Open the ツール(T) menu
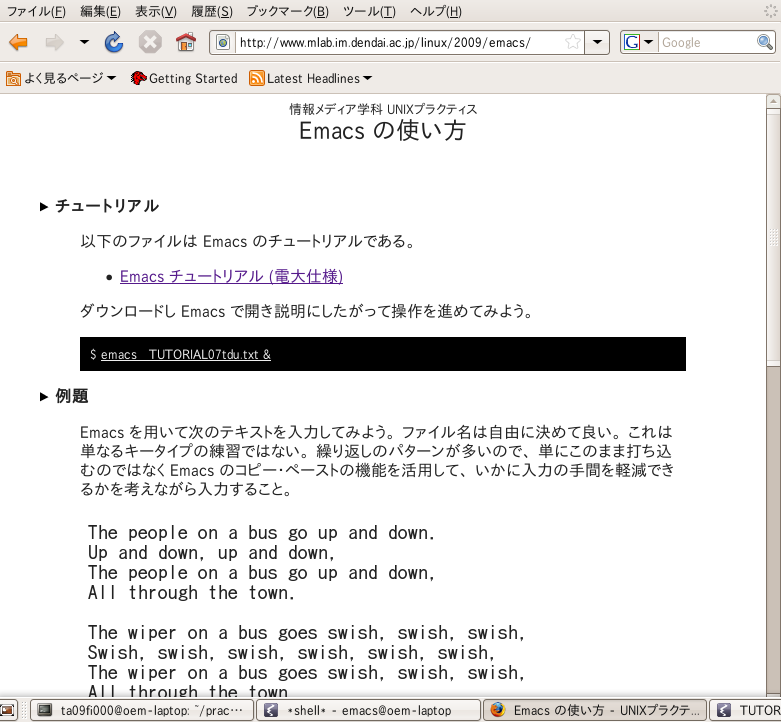This screenshot has height=722, width=781. pos(369,12)
